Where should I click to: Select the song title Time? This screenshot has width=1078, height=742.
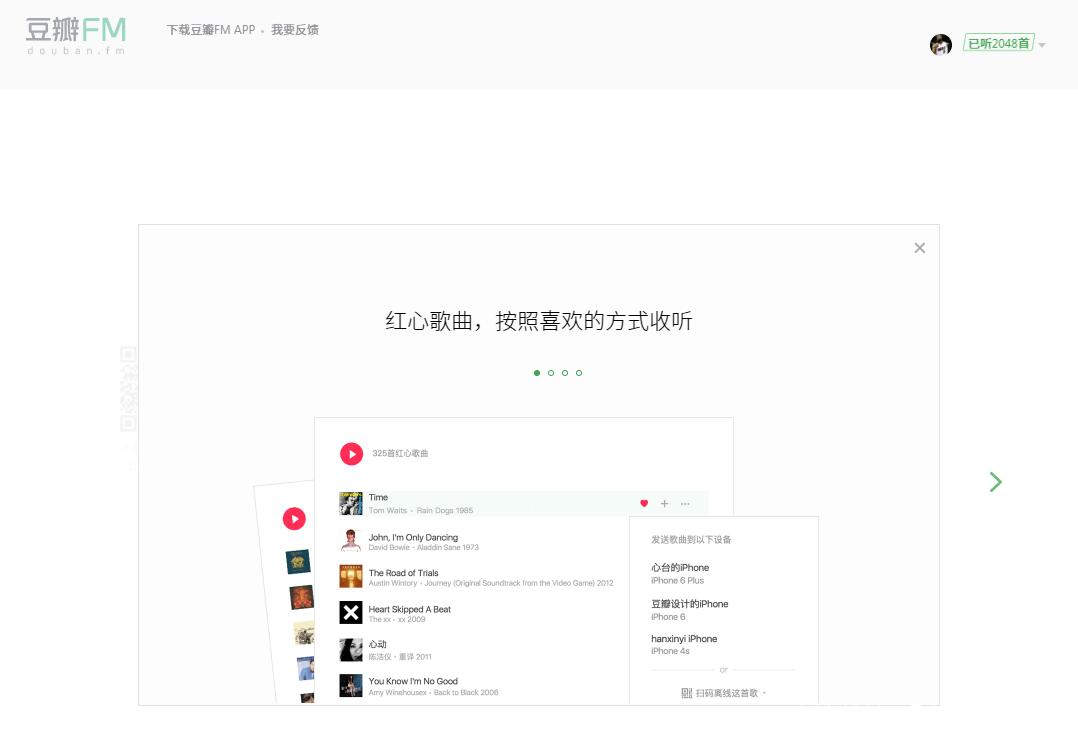pyautogui.click(x=378, y=497)
